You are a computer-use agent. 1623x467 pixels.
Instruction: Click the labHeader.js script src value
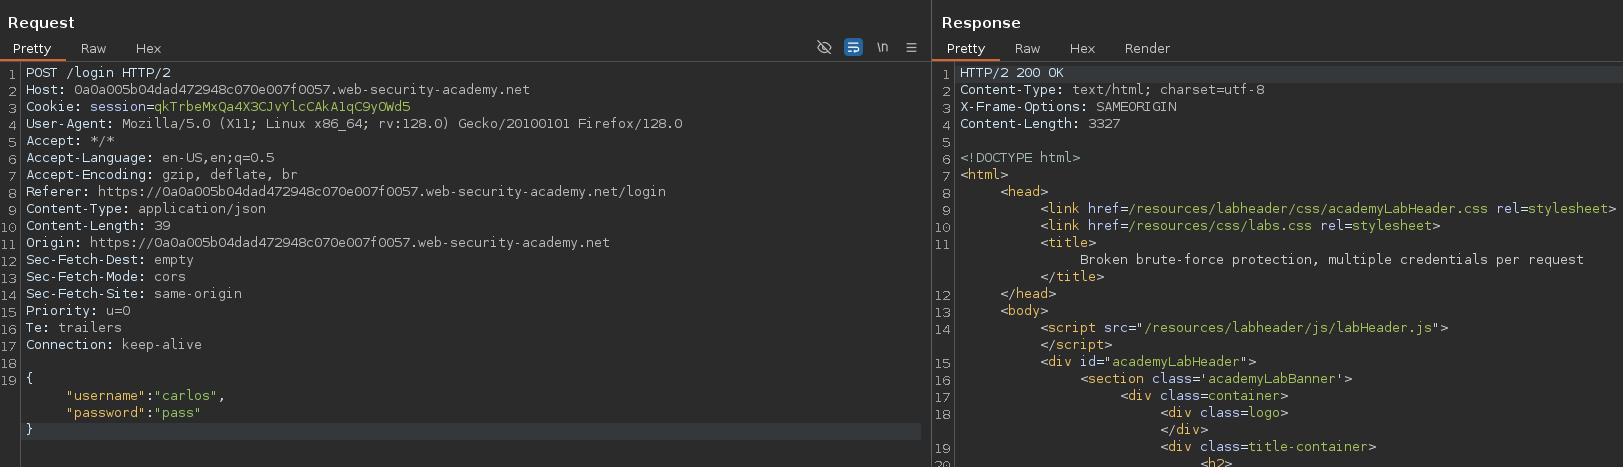1287,328
